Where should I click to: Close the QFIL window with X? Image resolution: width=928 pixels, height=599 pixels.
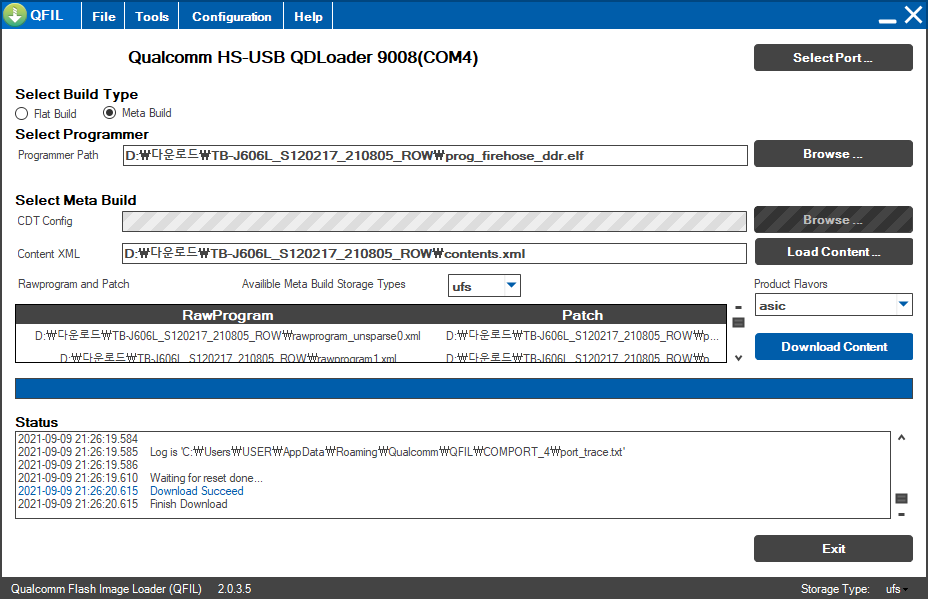913,14
